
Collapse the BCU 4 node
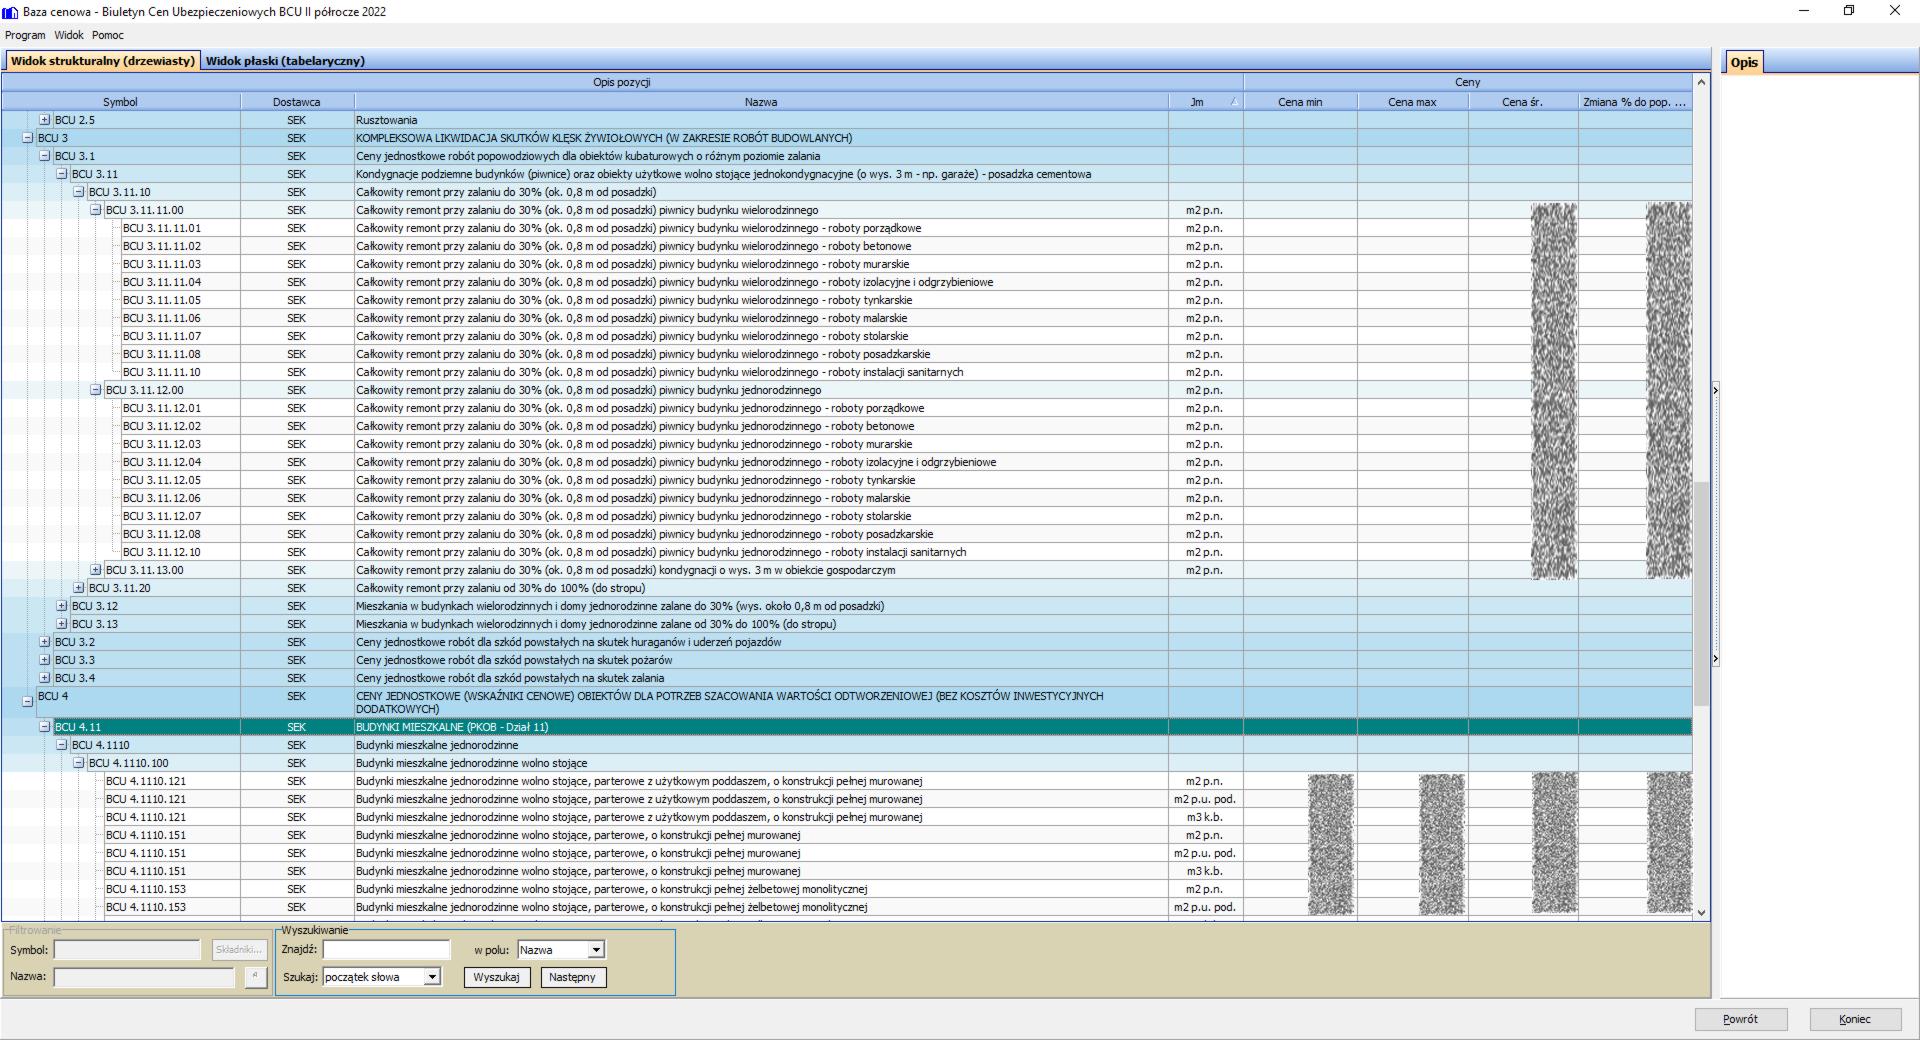28,702
